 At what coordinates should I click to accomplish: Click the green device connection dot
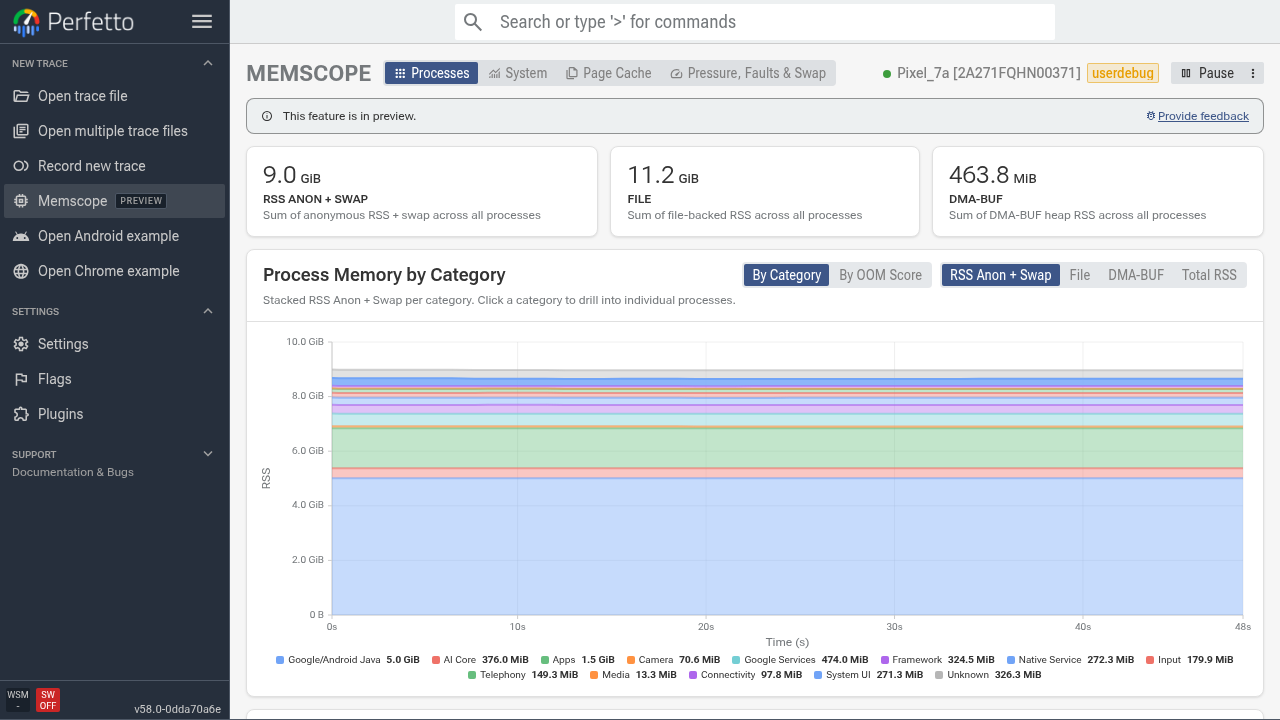(x=887, y=74)
